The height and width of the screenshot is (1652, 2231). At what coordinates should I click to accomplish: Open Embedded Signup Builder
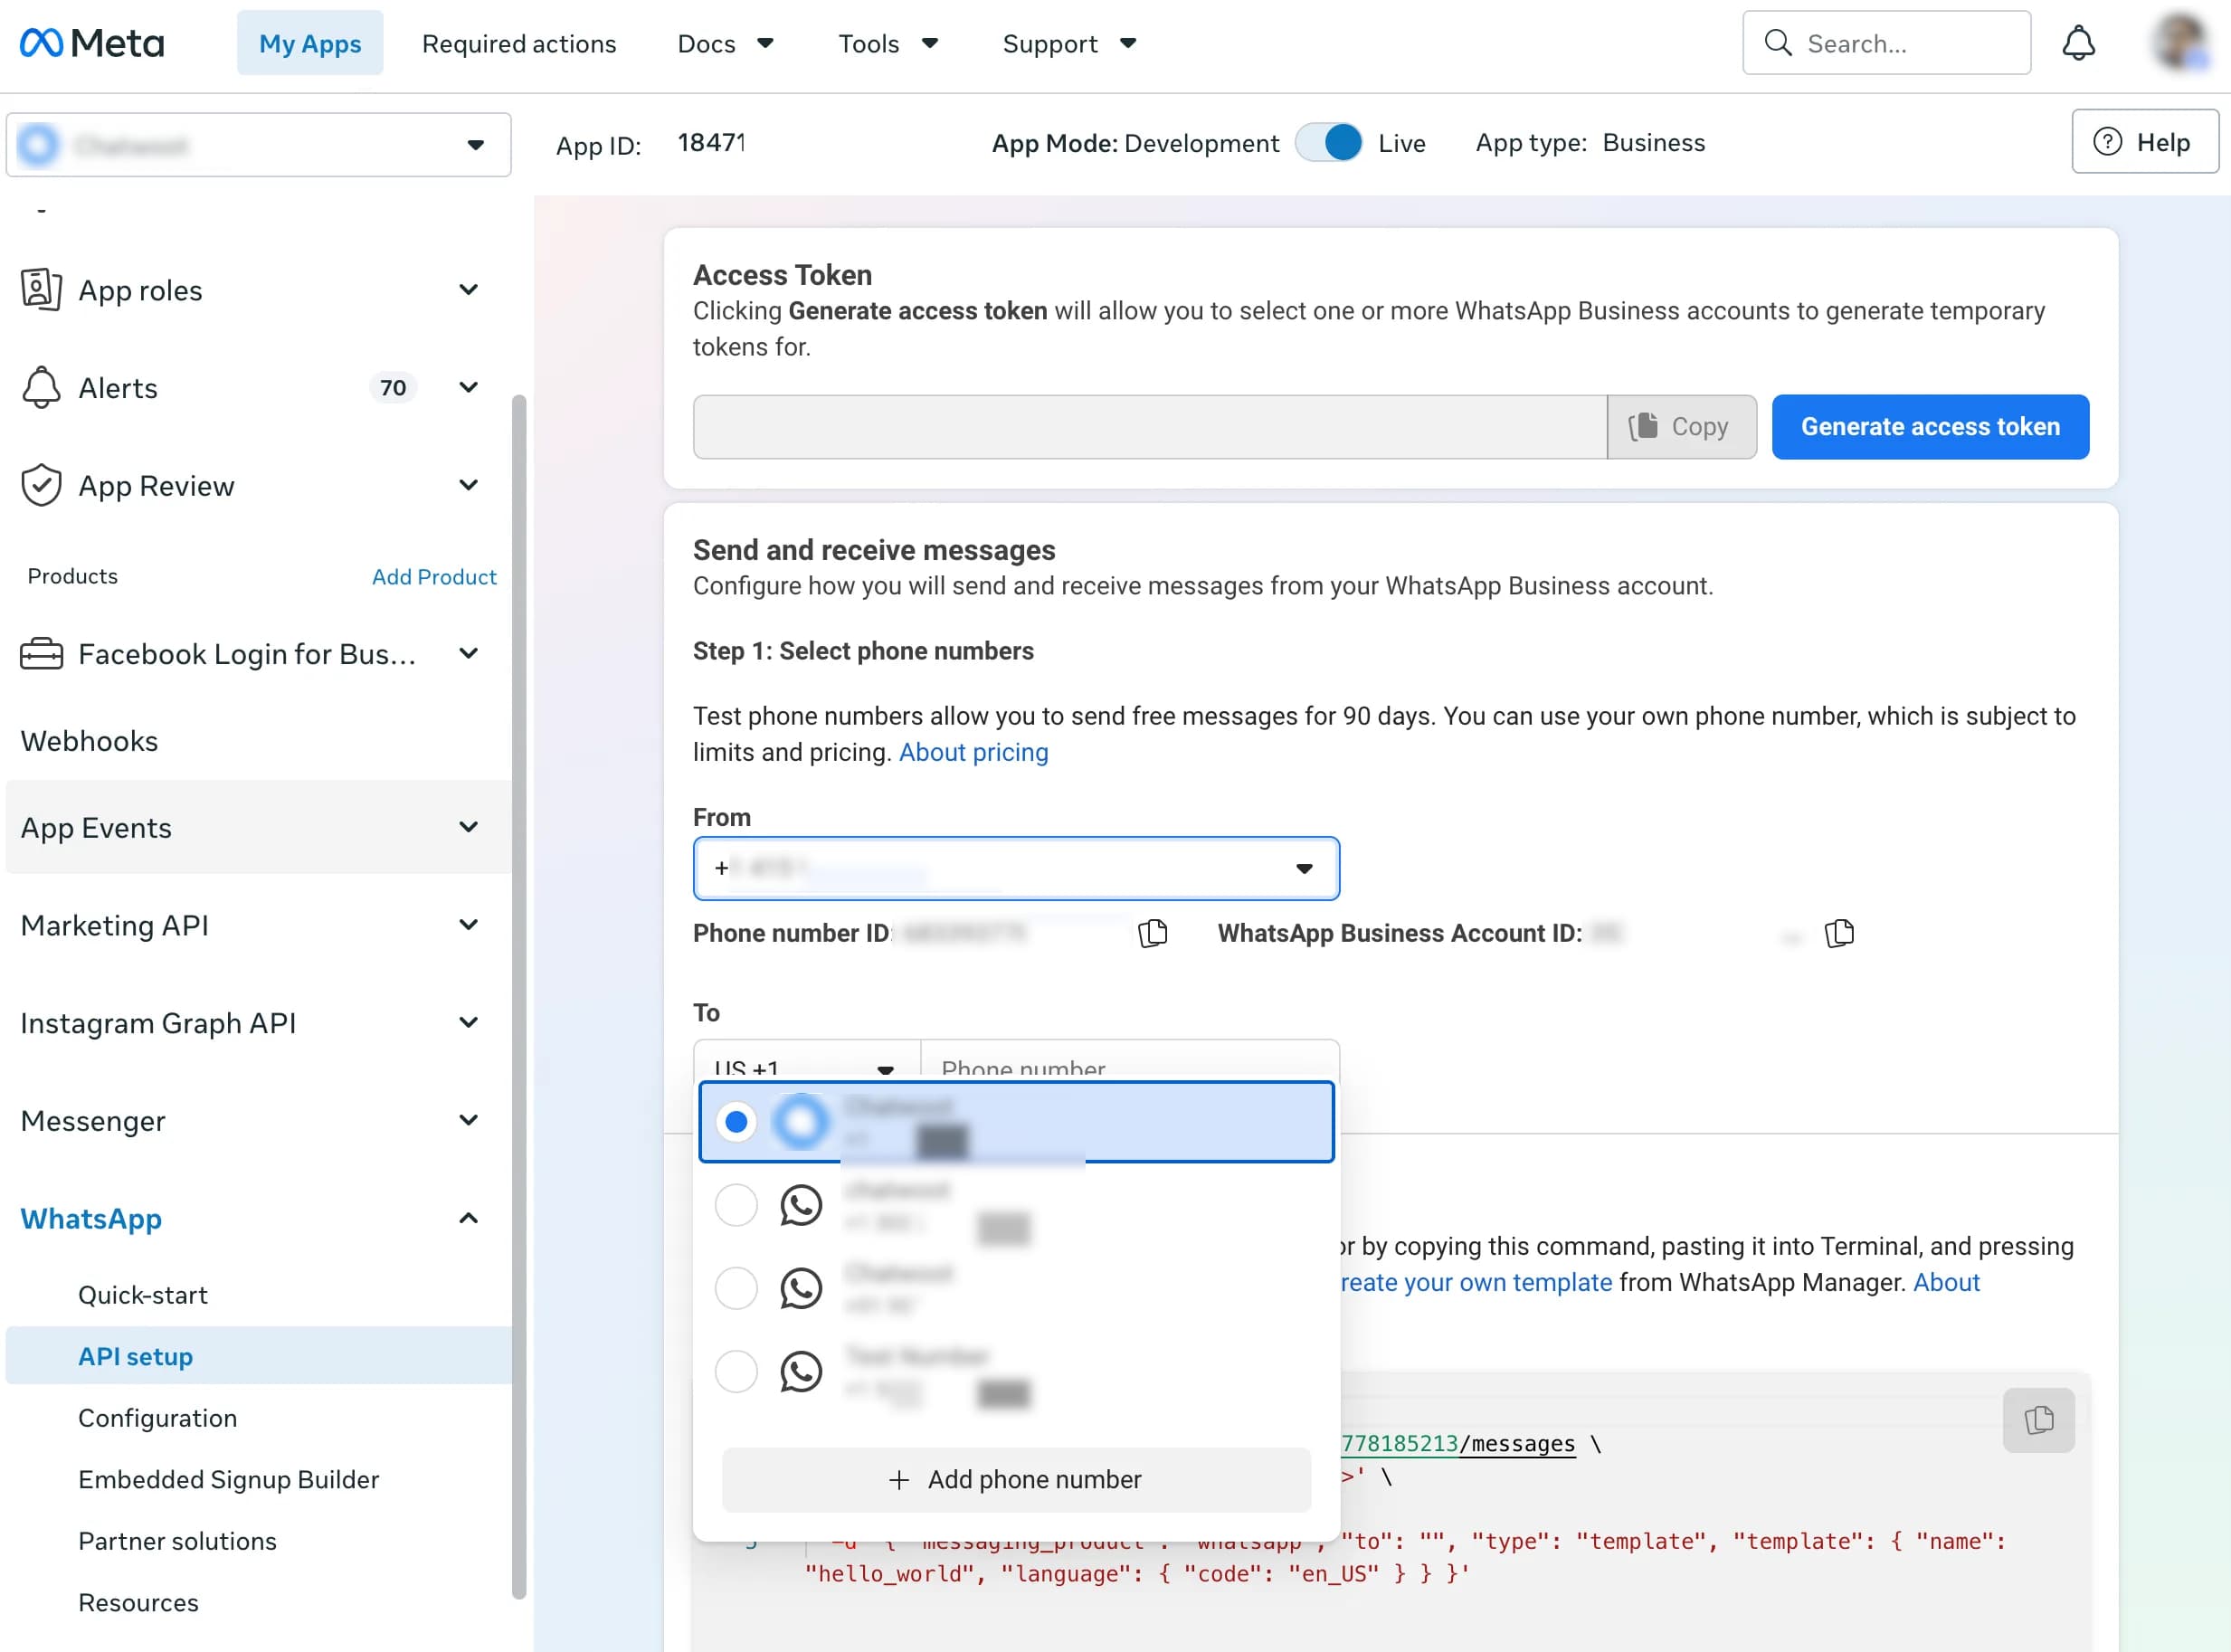(229, 1480)
